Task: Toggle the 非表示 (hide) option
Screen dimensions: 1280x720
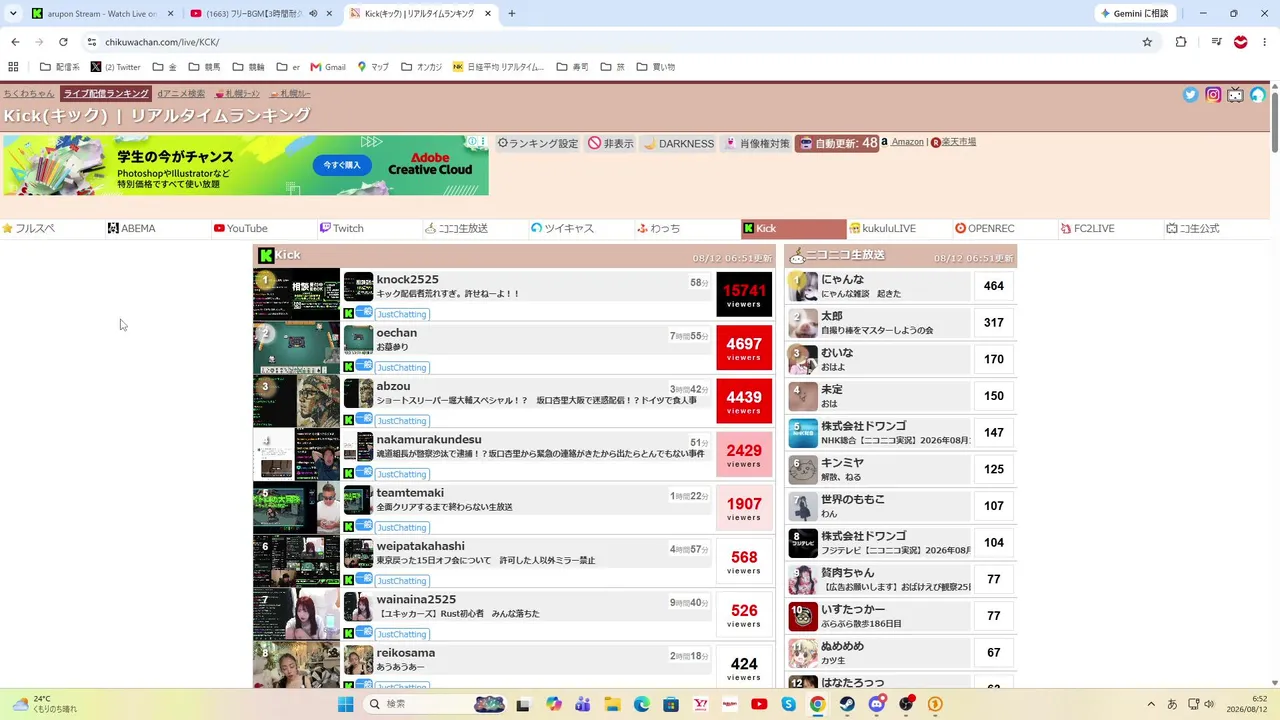Action: click(x=610, y=143)
